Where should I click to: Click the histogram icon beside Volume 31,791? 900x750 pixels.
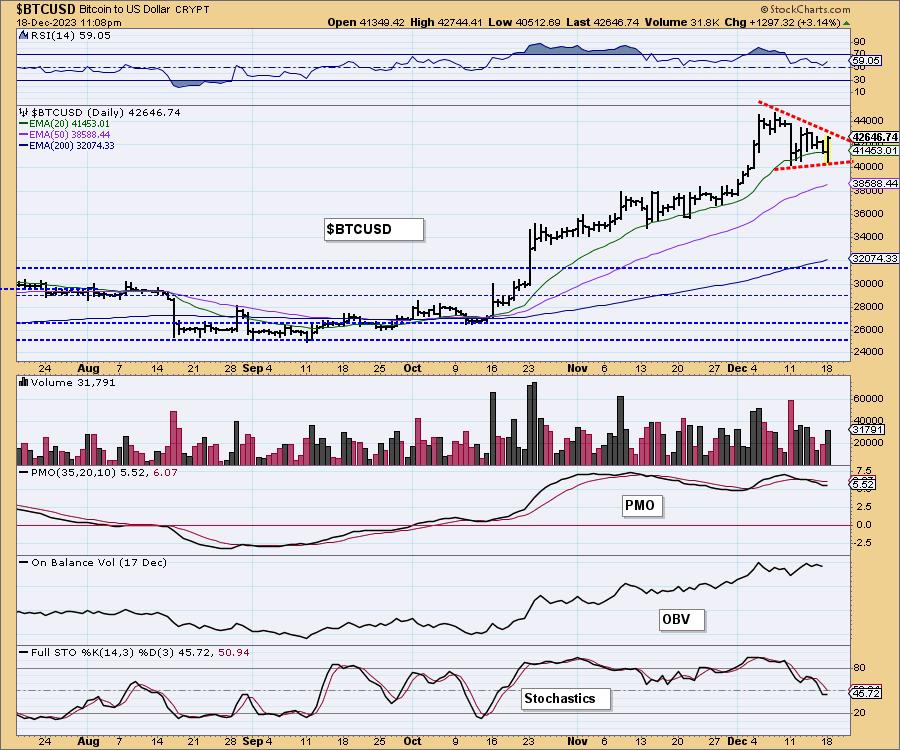24,382
